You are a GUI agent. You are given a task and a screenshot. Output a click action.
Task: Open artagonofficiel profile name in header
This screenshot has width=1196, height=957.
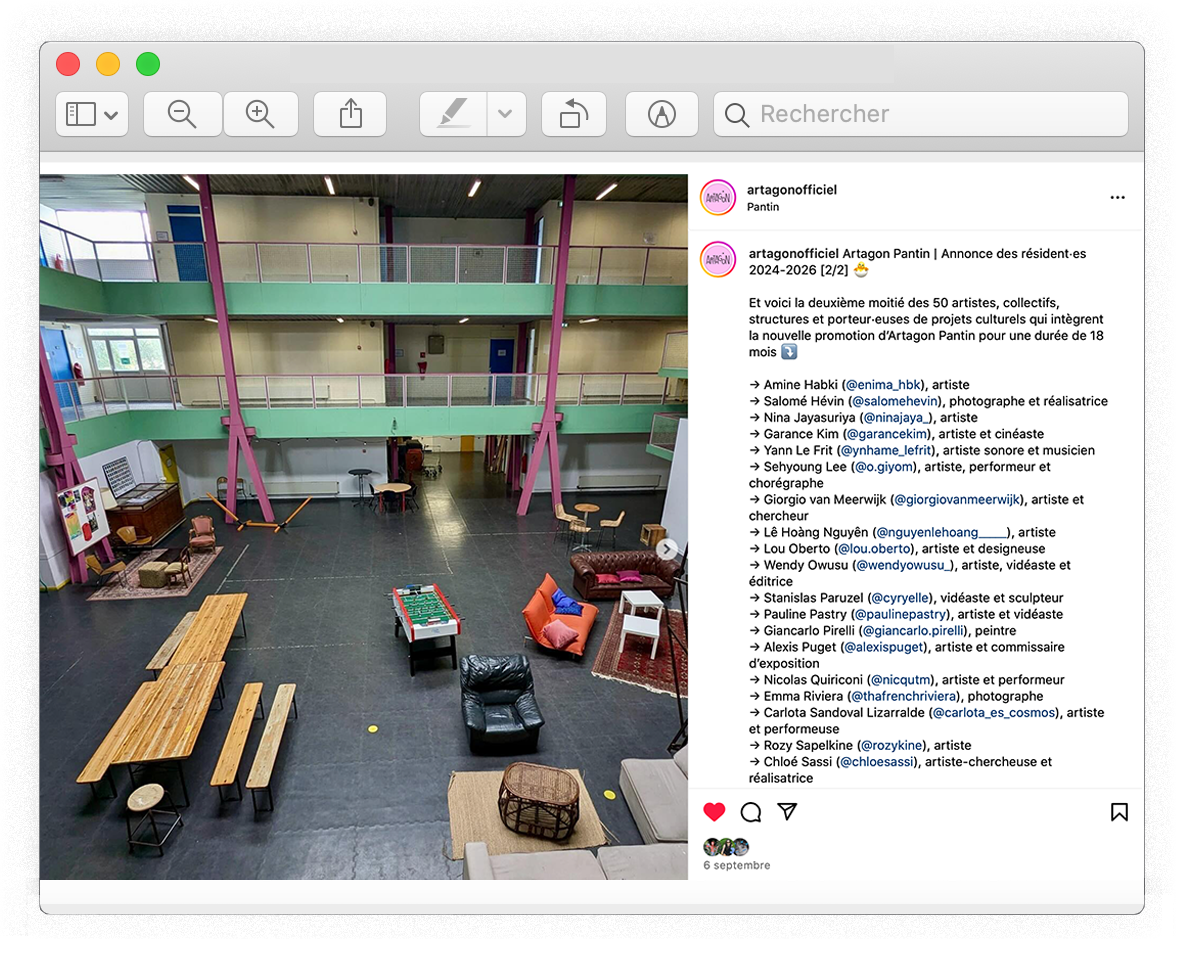[792, 189]
